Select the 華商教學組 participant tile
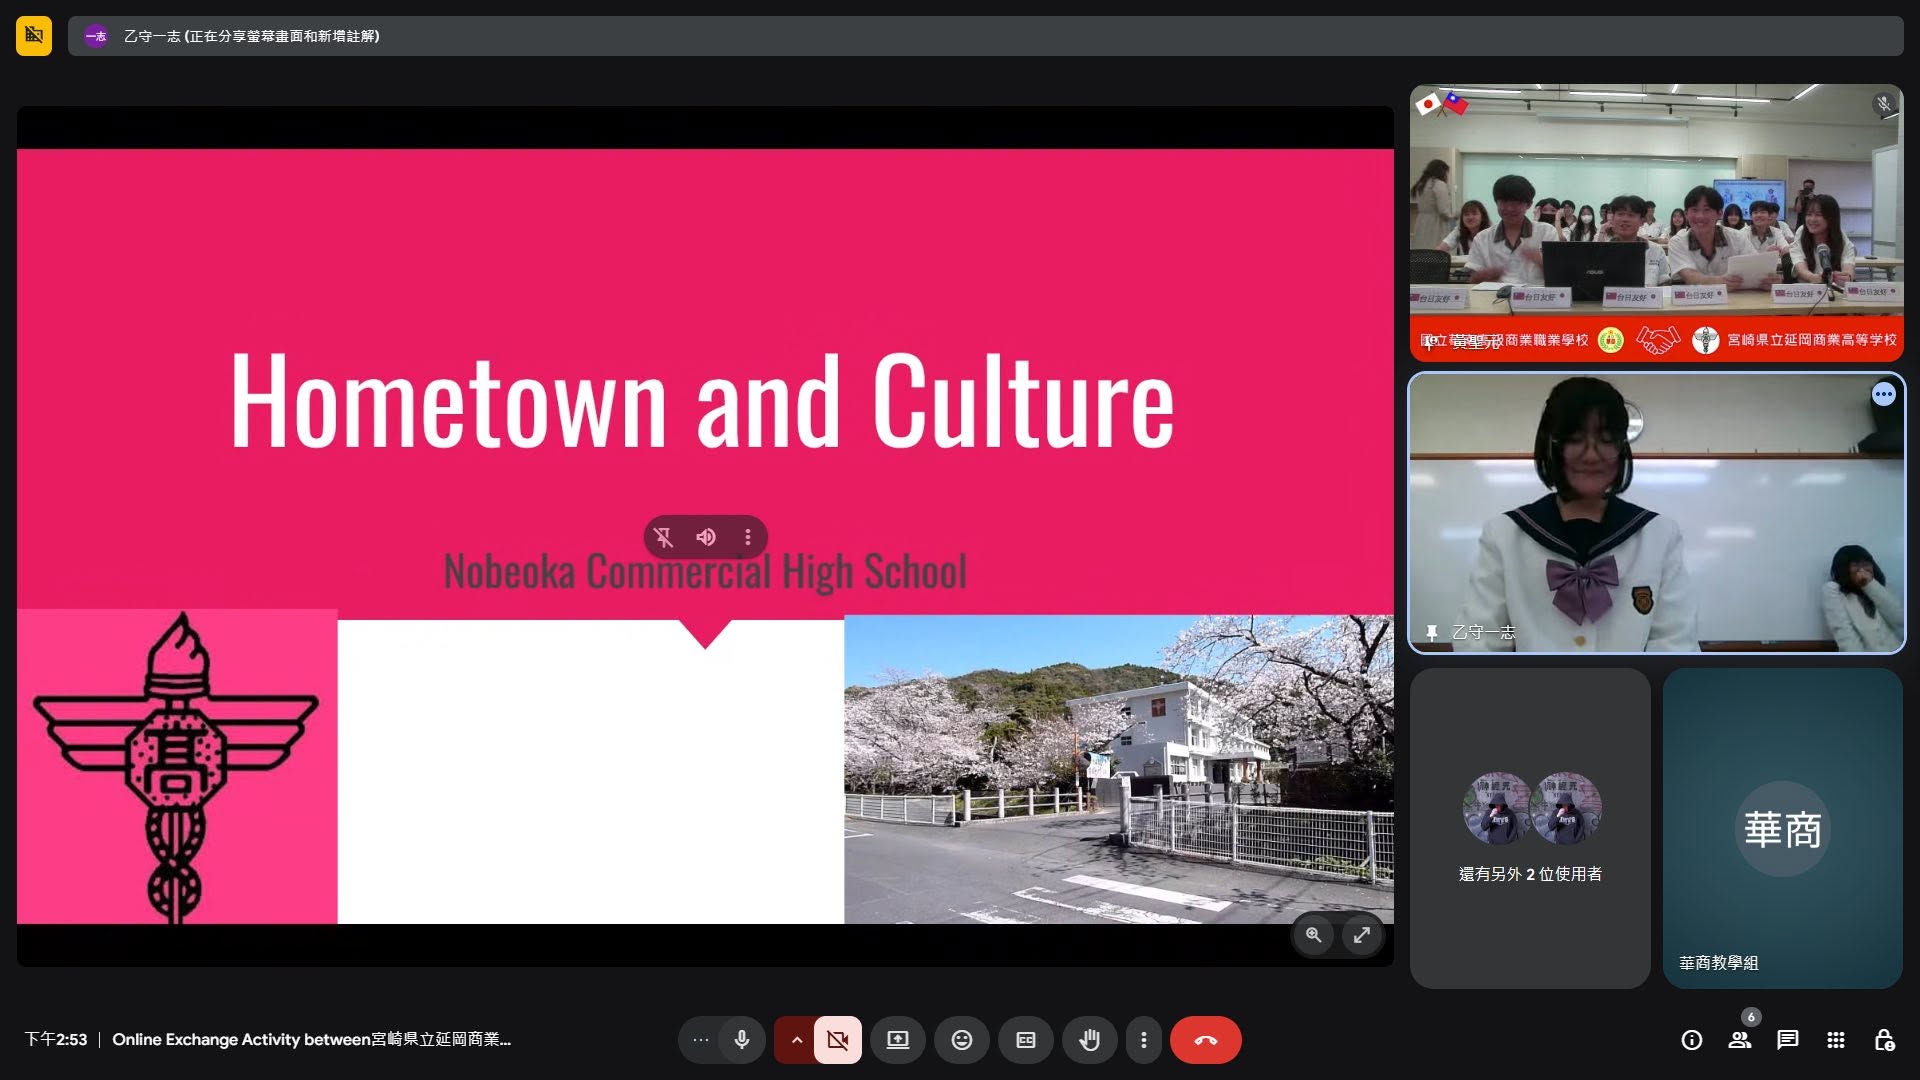The width and height of the screenshot is (1920, 1080). [1783, 828]
